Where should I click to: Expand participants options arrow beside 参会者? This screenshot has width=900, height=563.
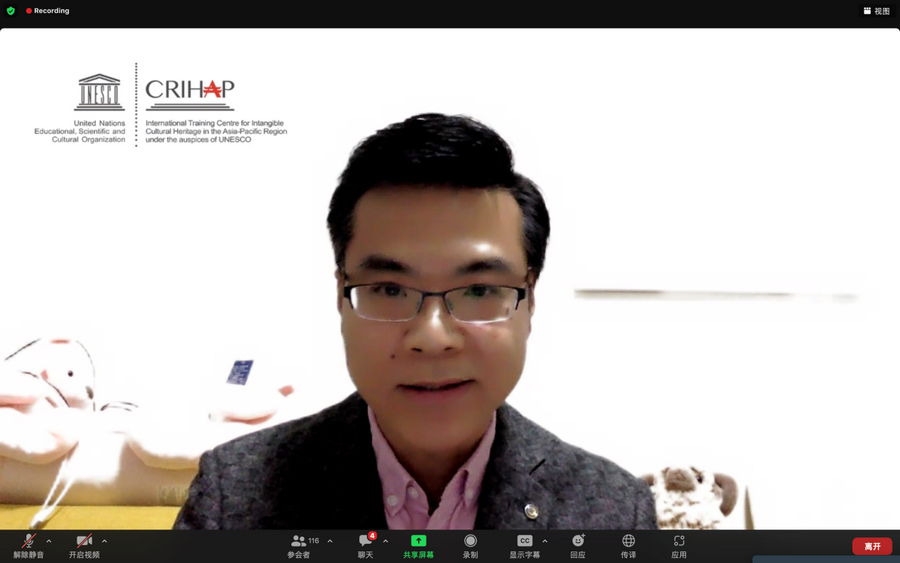pyautogui.click(x=330, y=541)
